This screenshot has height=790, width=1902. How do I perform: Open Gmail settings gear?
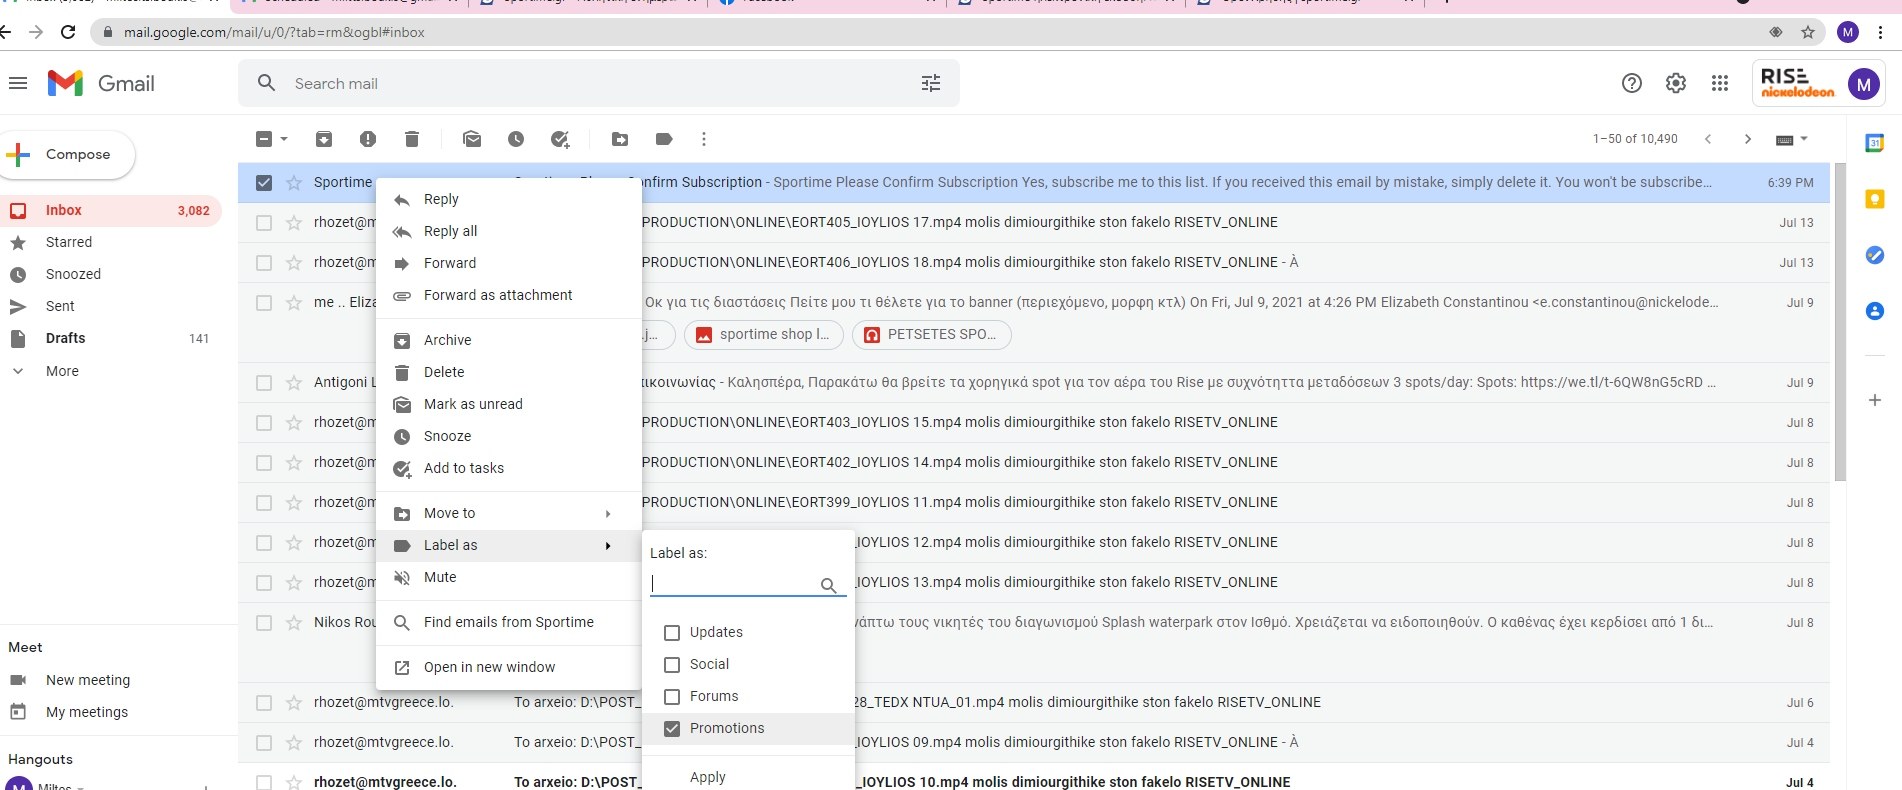(1676, 84)
